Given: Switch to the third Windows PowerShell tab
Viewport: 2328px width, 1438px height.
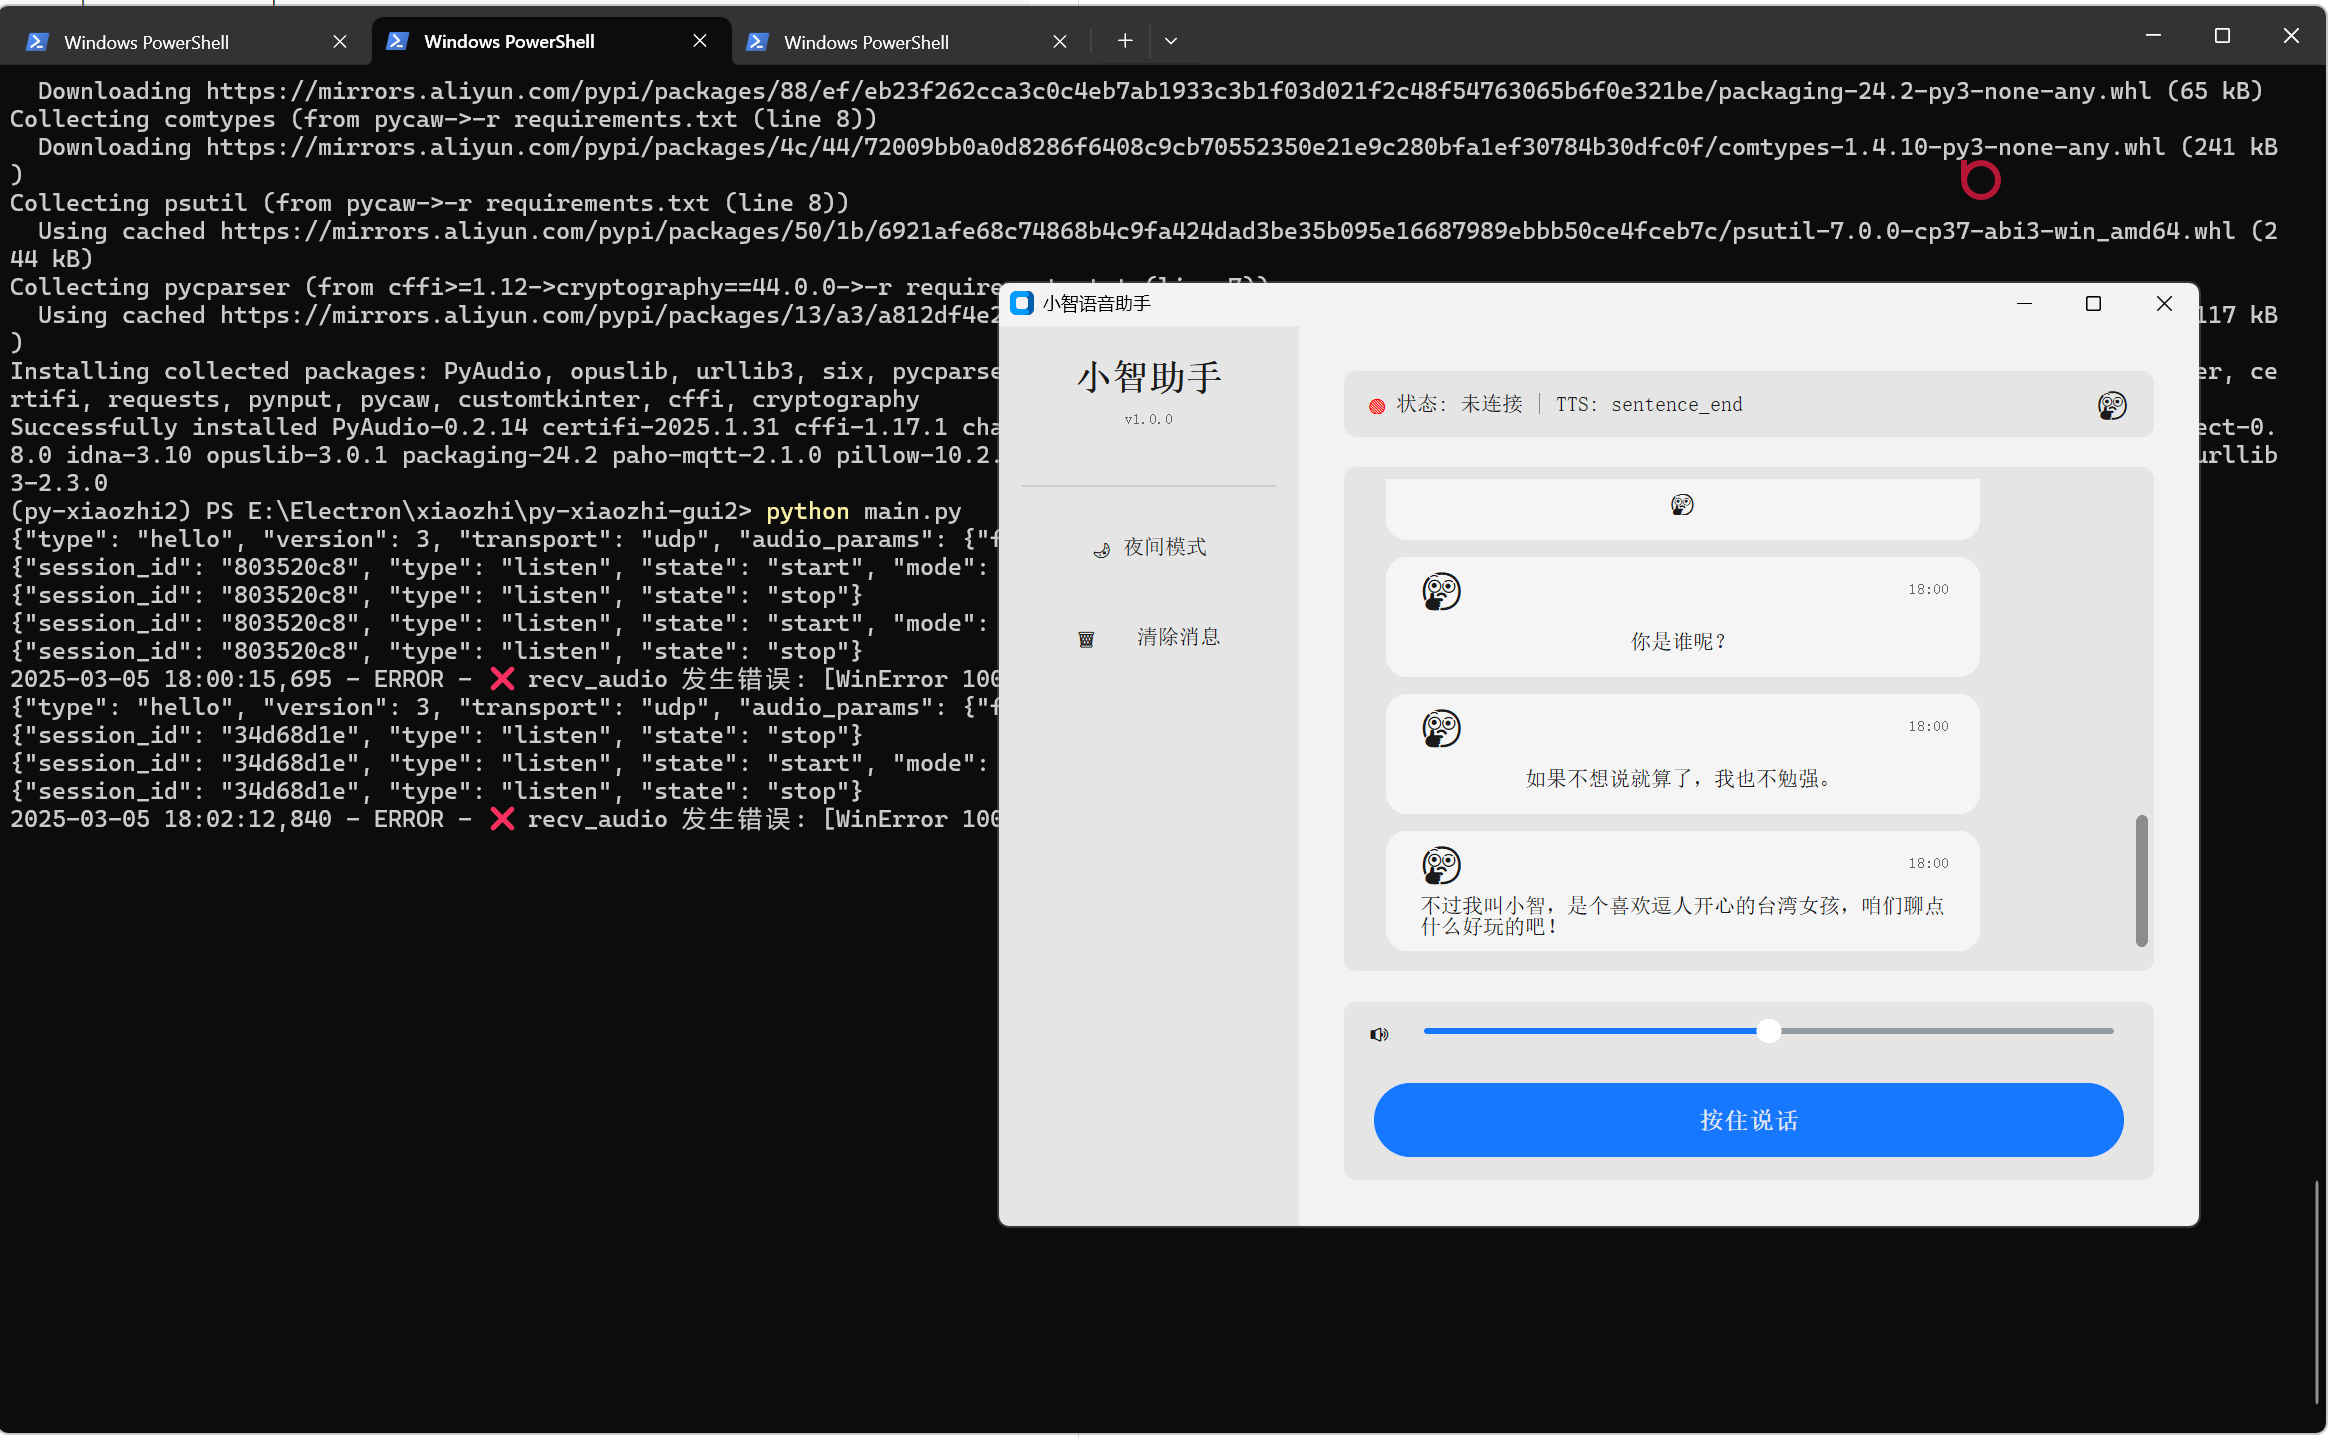Looking at the screenshot, I should coord(866,42).
